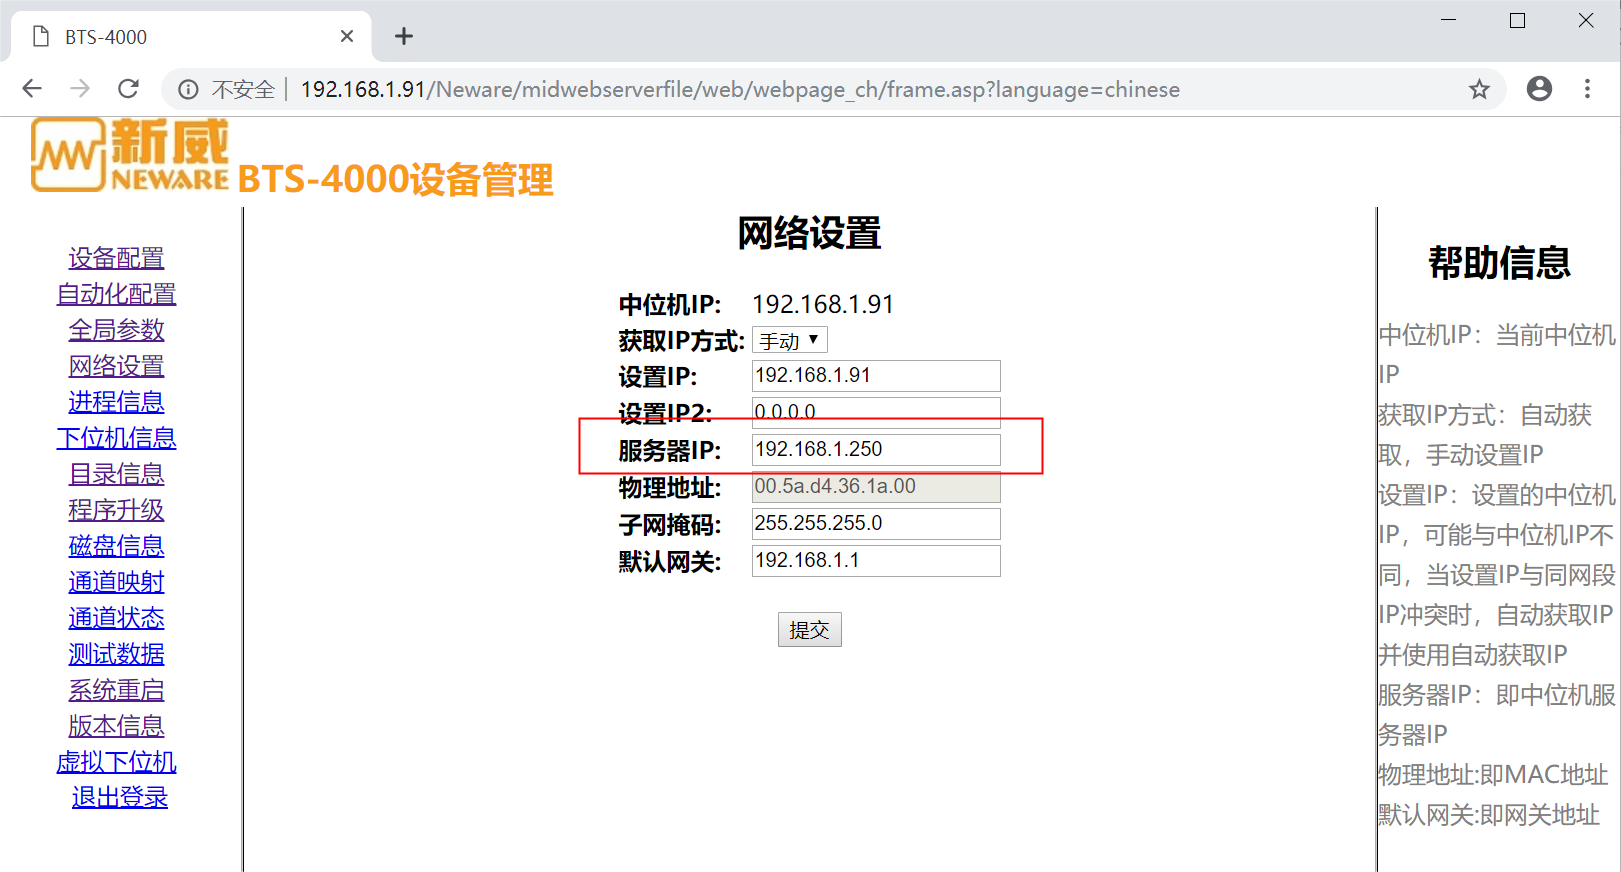Open 版本信息 link
Screen dimensions: 1621x872
pyautogui.click(x=116, y=726)
